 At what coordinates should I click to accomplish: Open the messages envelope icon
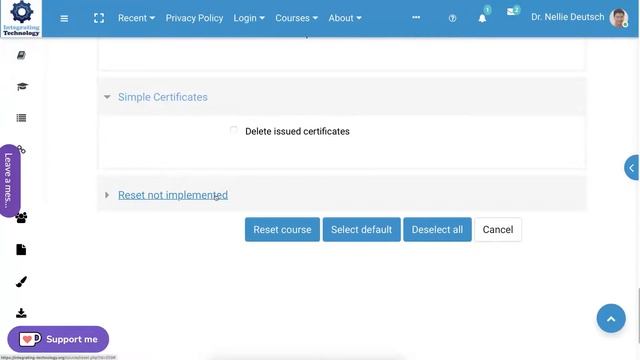tap(511, 12)
